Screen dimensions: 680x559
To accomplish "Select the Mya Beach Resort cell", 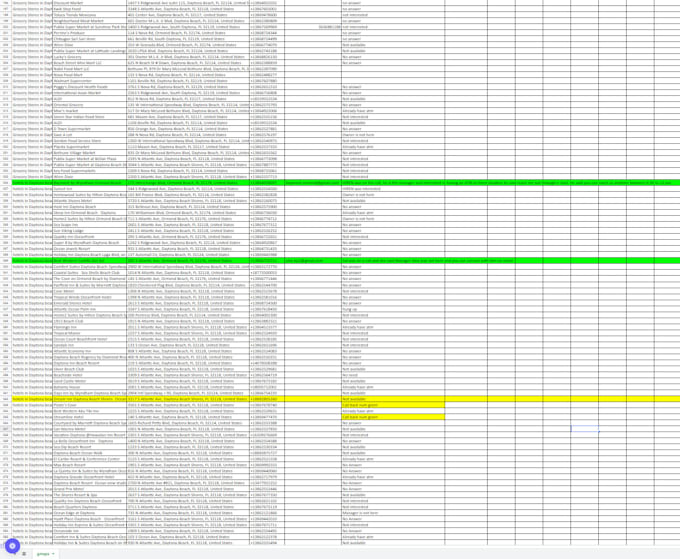I will tap(90, 465).
